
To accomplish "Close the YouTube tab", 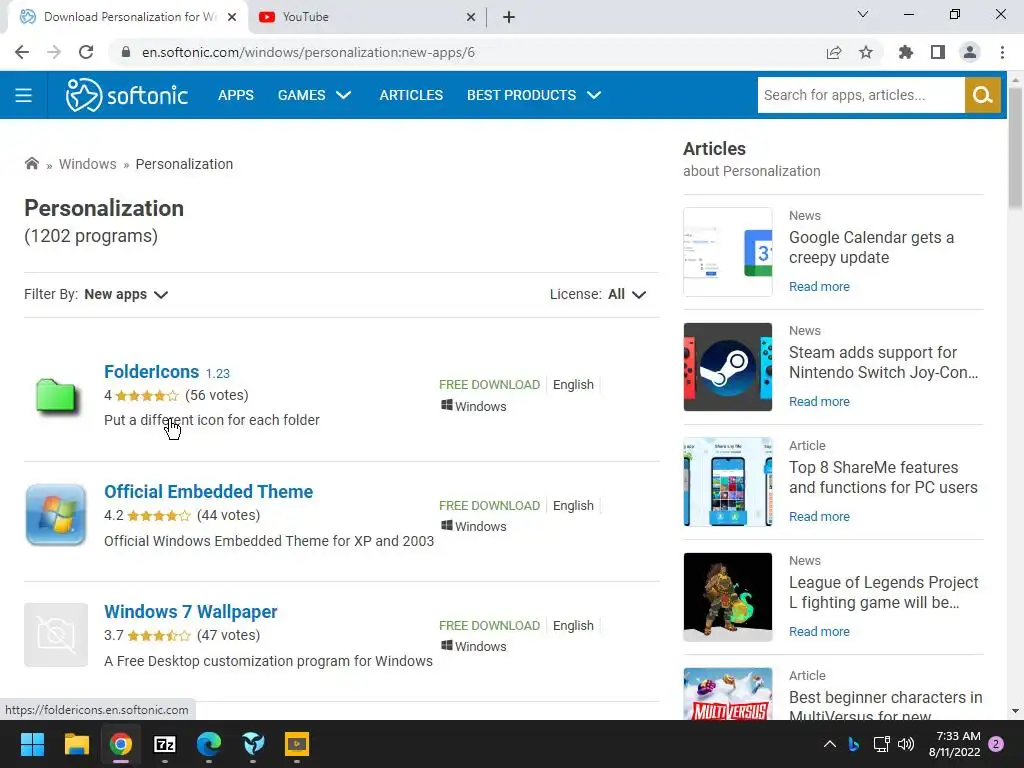I will pos(471,17).
